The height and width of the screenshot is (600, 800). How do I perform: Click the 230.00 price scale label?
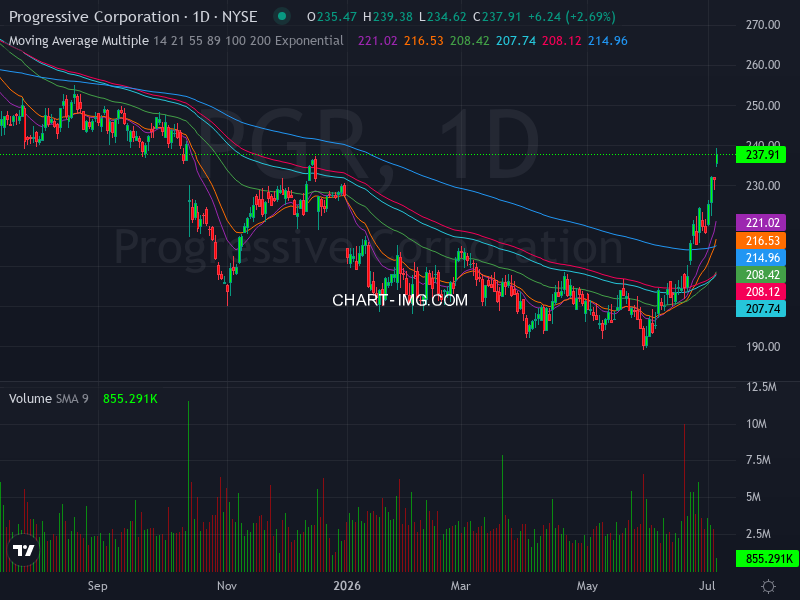coord(763,186)
